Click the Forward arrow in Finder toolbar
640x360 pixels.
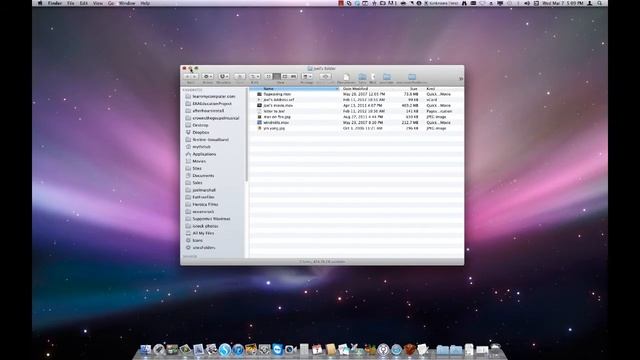[194, 76]
